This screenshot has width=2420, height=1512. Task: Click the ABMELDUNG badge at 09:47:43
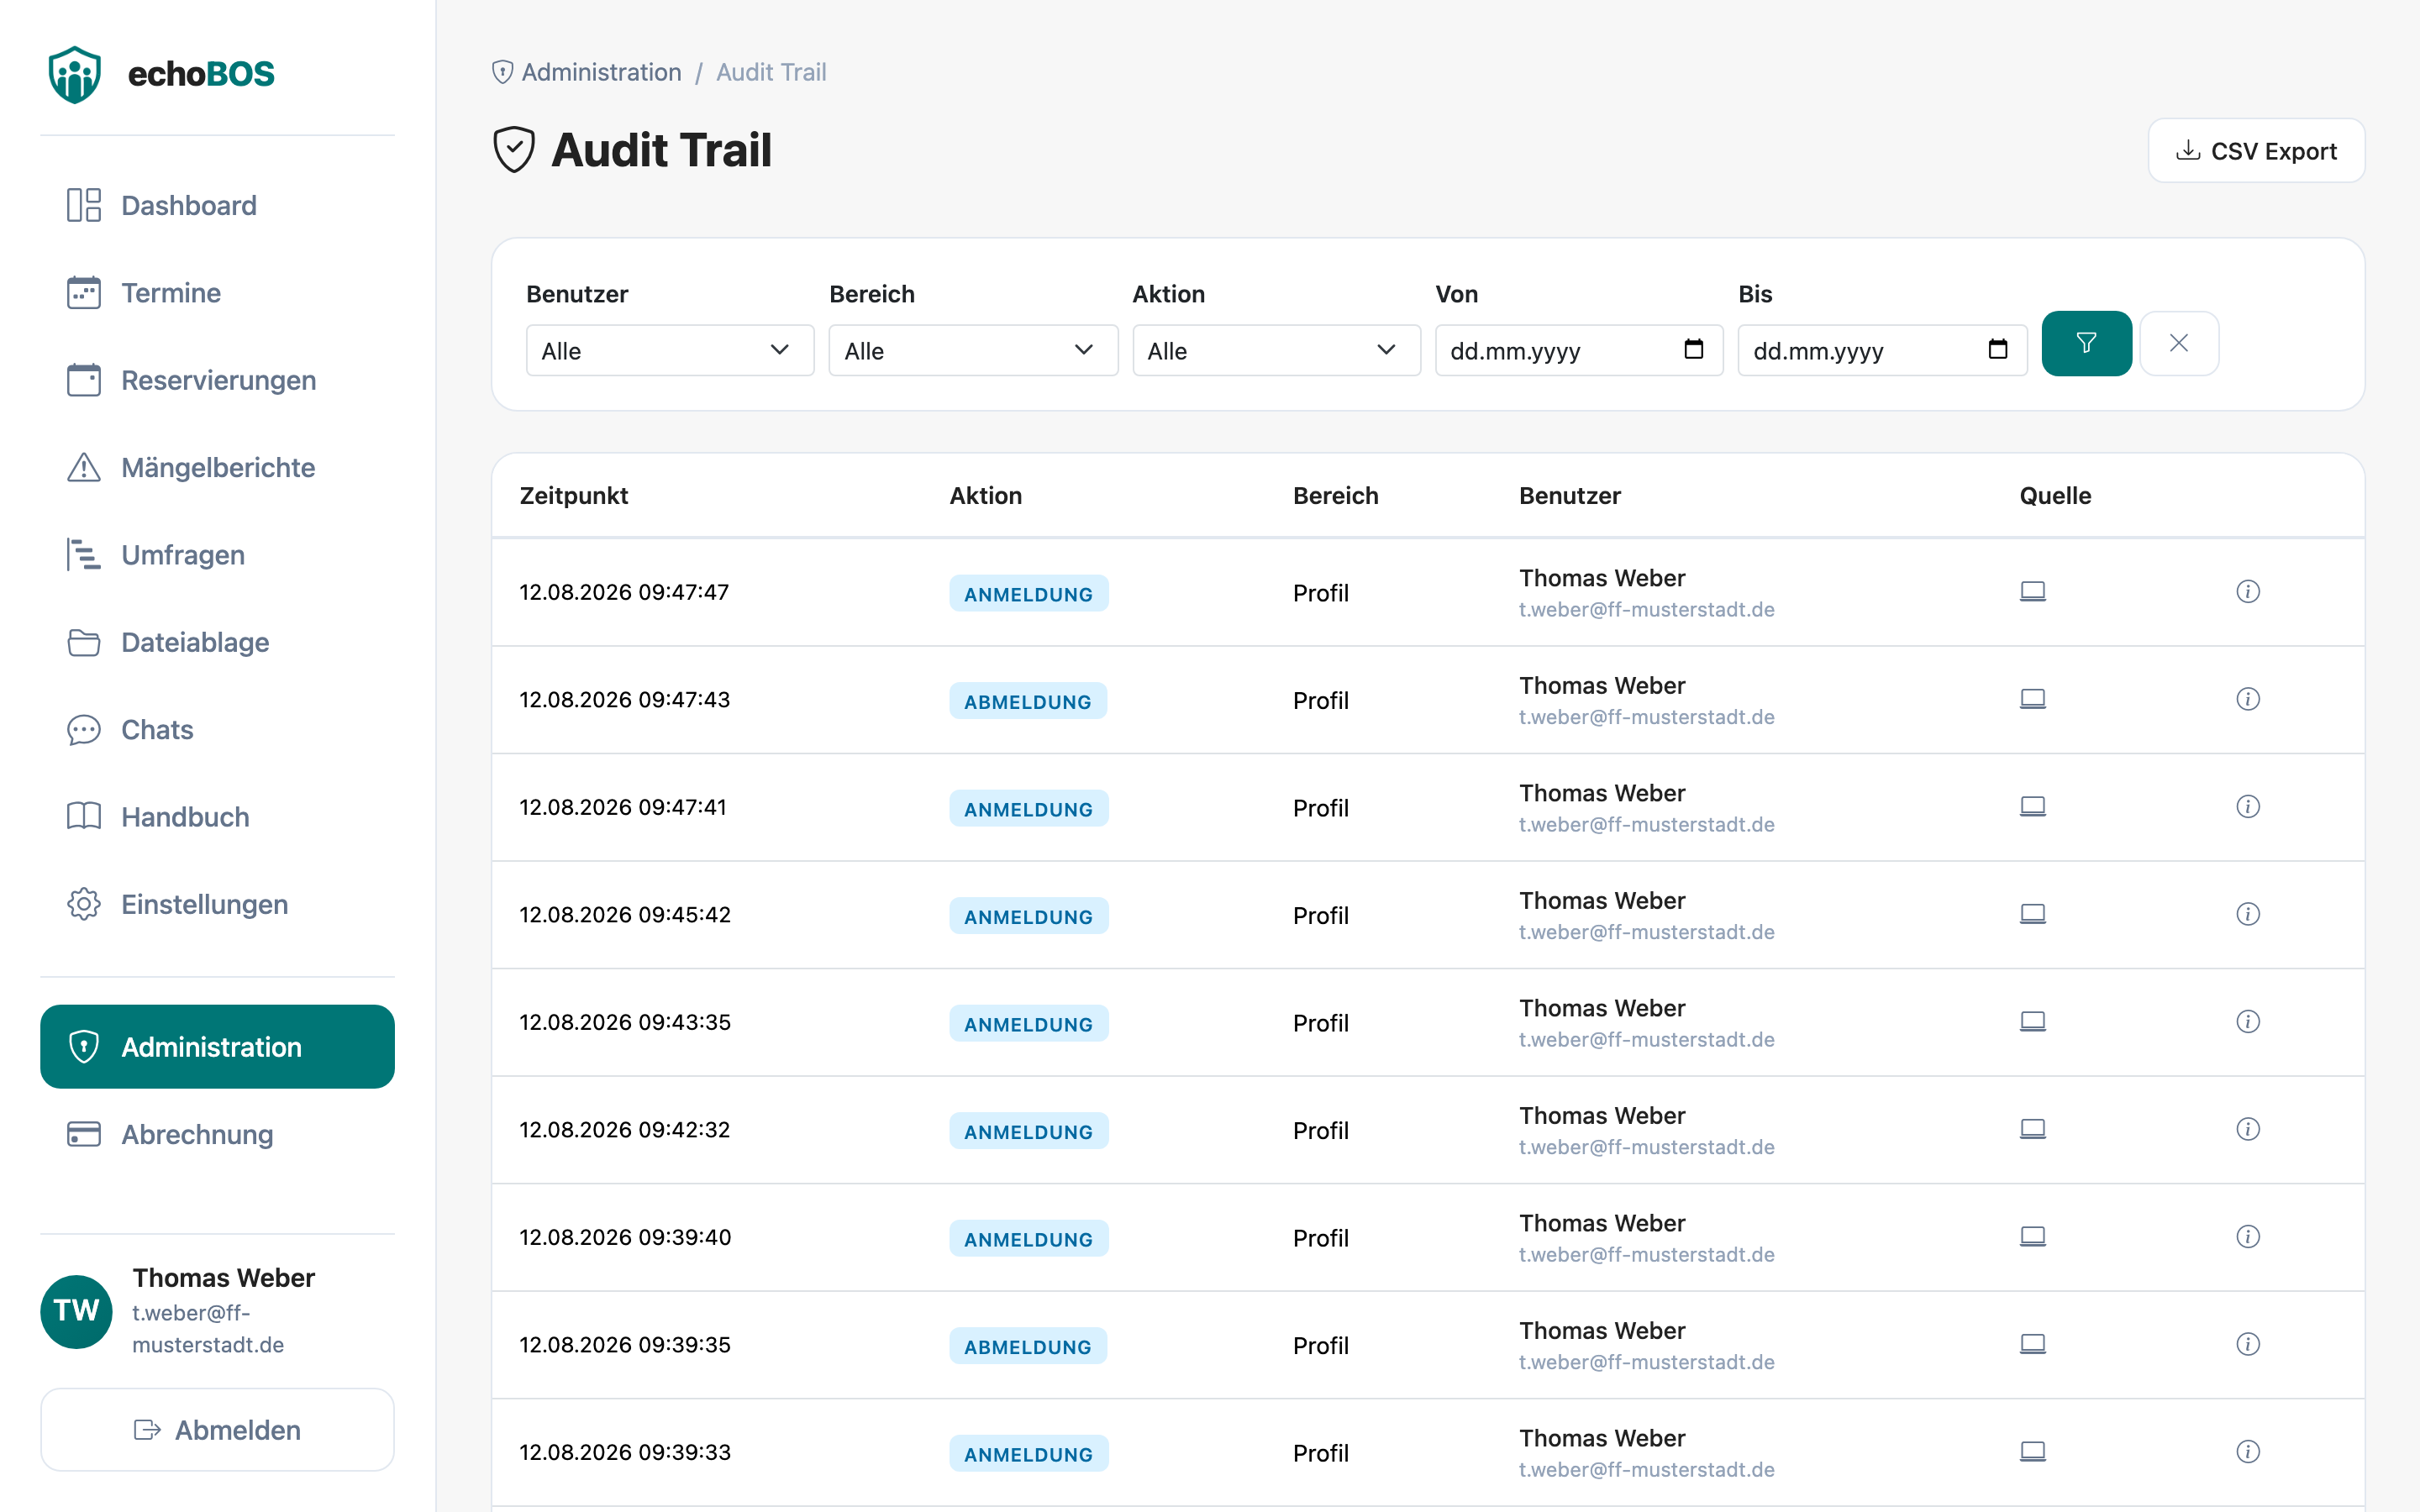1028,701
